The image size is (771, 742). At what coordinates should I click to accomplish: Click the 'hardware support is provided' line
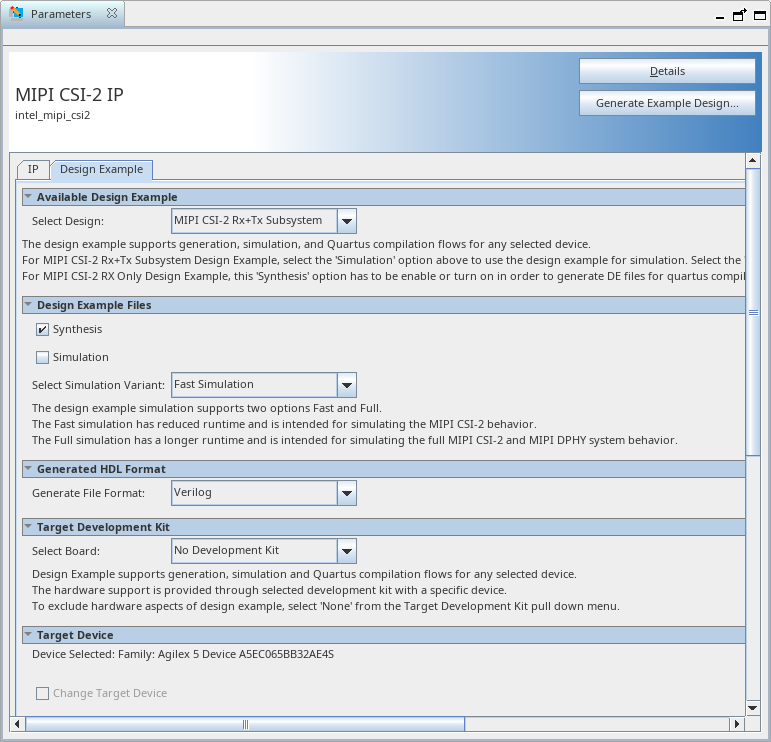[x=269, y=590]
